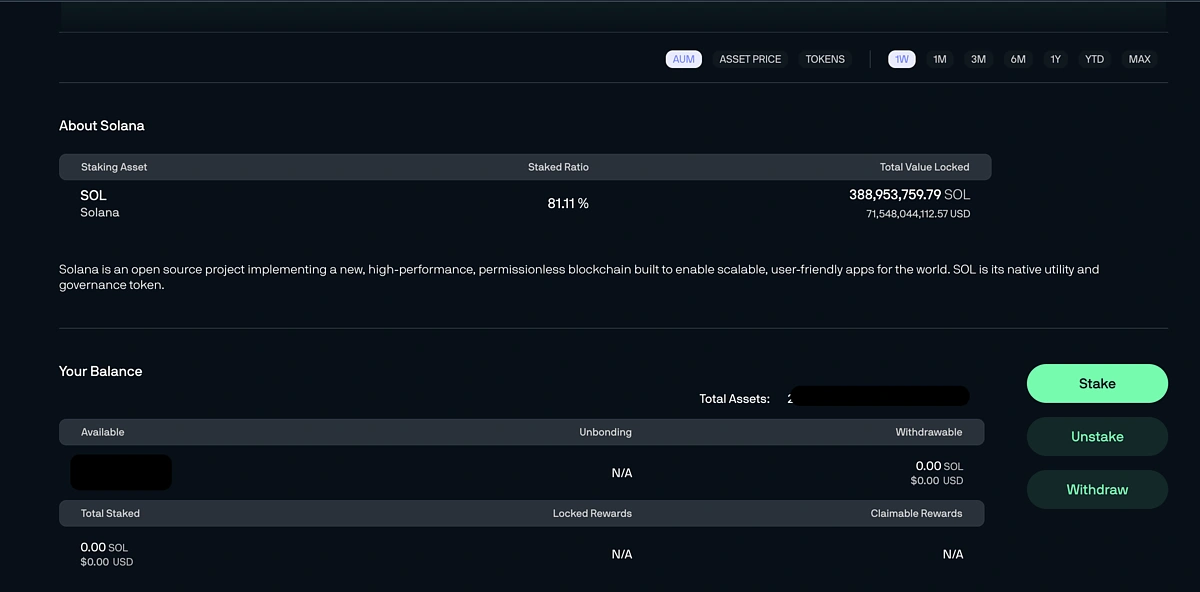Click the Unbonding N/A value

pos(622,473)
